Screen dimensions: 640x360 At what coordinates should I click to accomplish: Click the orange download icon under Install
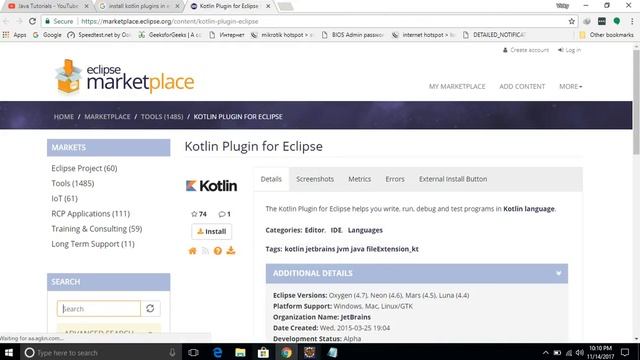pos(231,250)
